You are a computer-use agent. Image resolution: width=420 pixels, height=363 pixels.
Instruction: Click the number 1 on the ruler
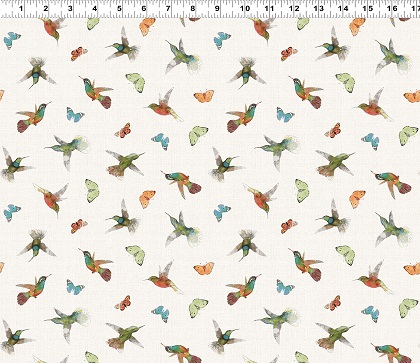tap(21, 8)
